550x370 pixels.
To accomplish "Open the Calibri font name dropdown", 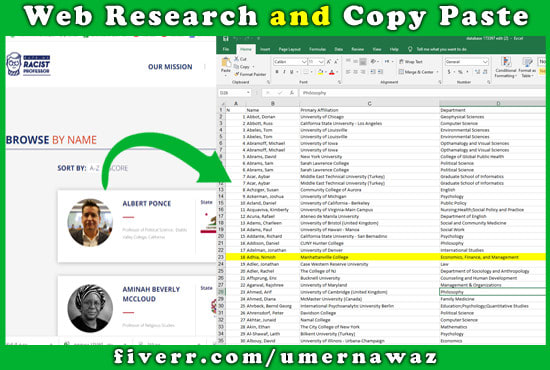I will tap(304, 62).
